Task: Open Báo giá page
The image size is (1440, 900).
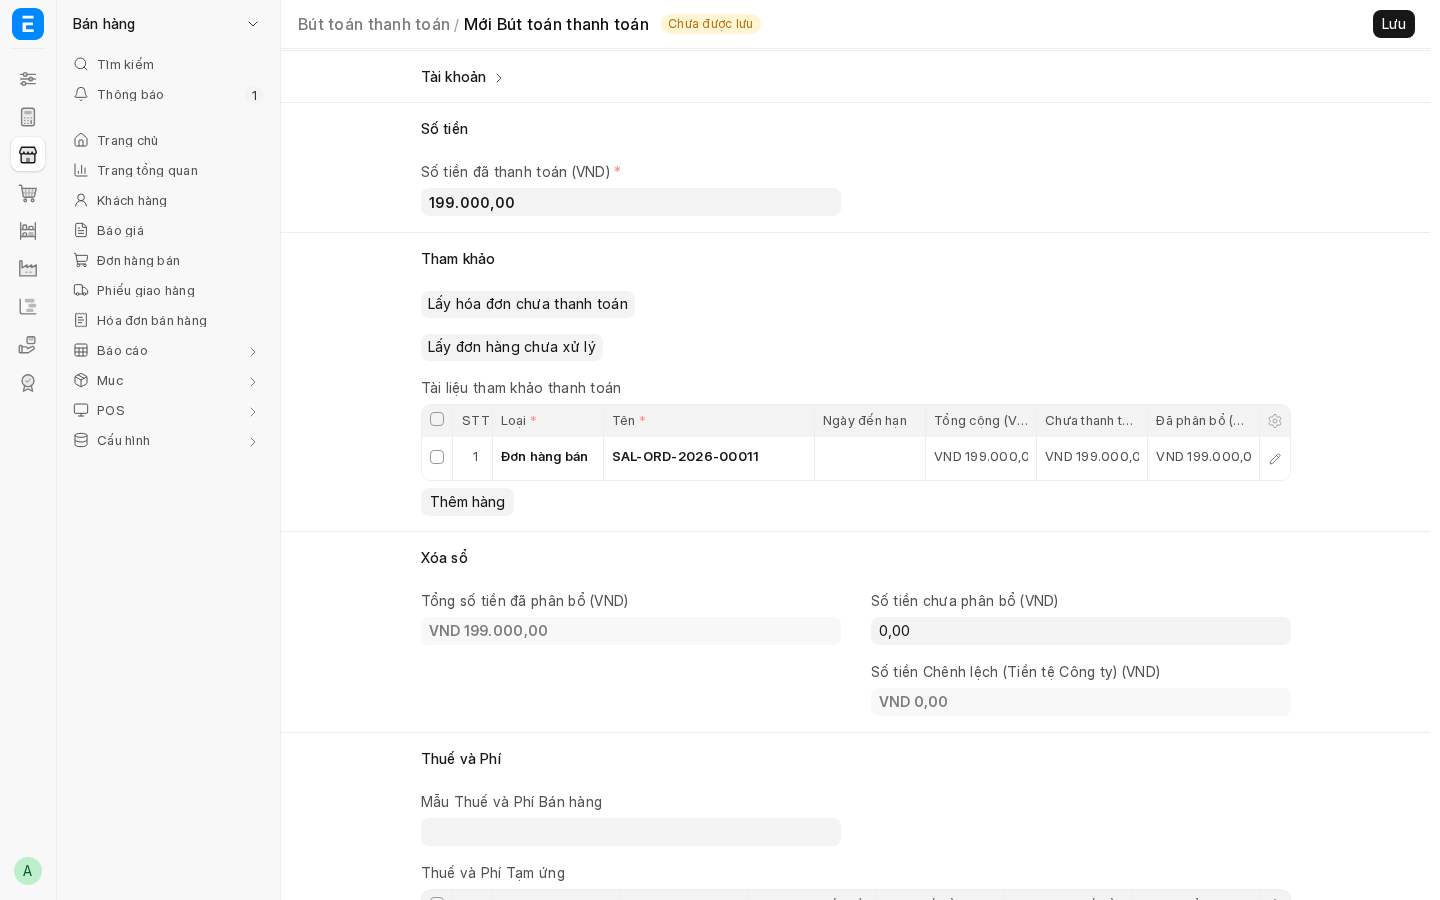Action: pos(168,230)
